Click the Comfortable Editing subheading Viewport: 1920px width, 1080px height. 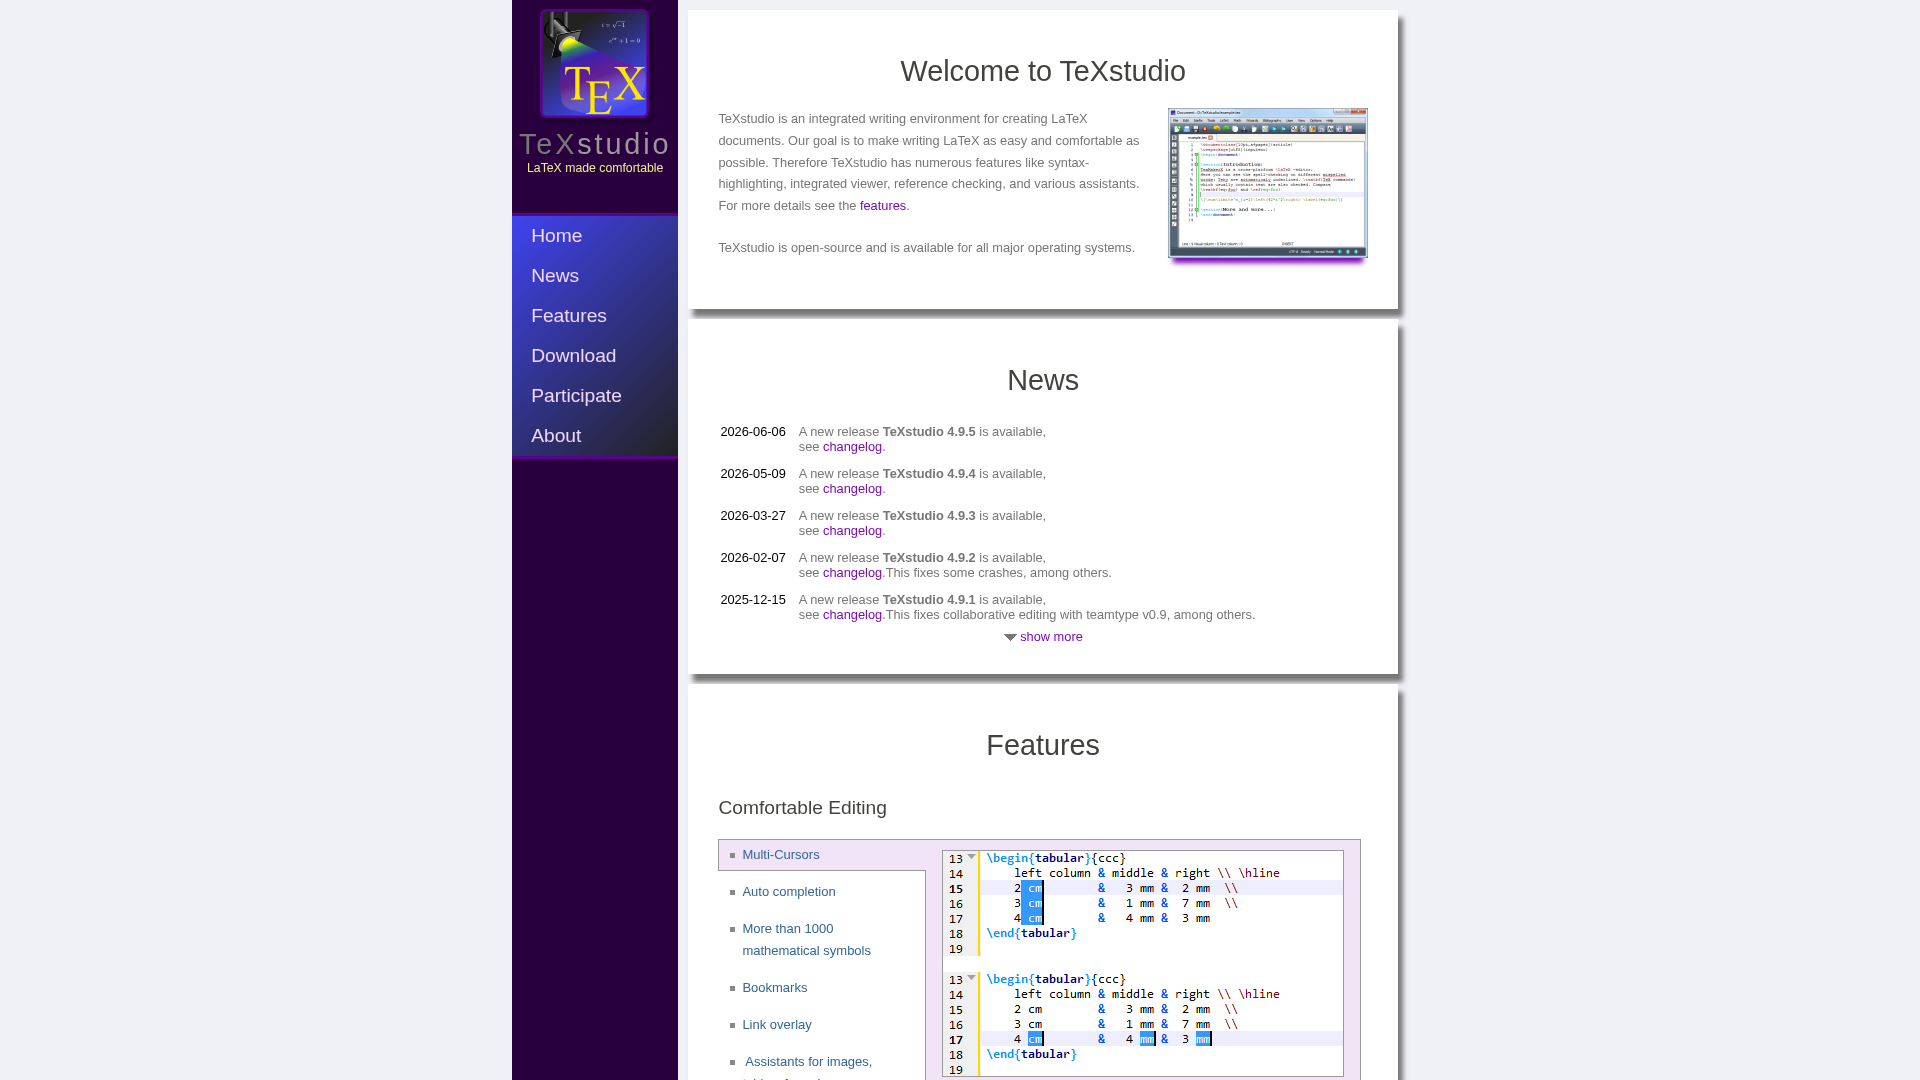(x=802, y=808)
